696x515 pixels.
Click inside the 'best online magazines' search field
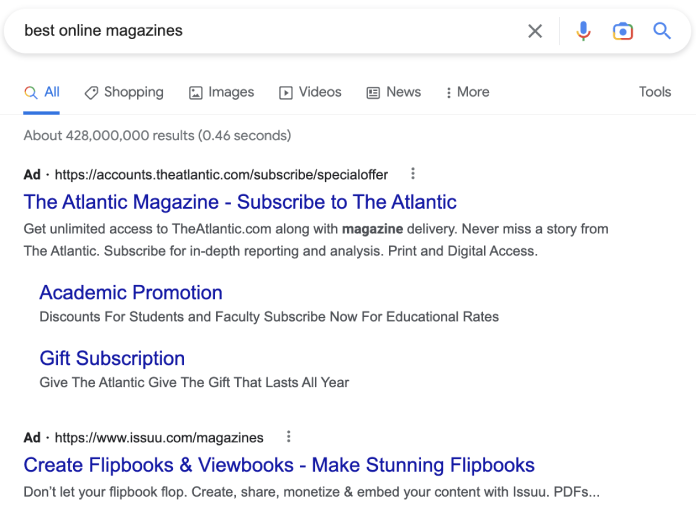(266, 31)
